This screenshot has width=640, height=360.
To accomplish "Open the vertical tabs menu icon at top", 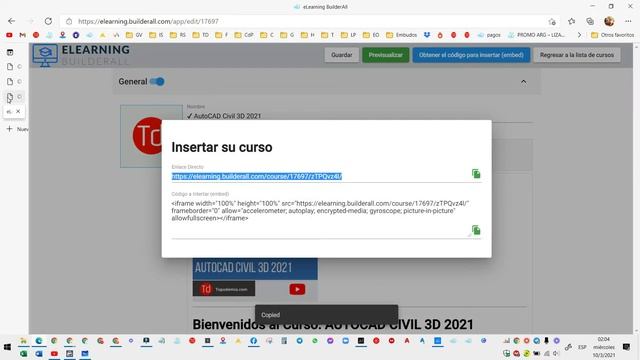I will [x=10, y=52].
